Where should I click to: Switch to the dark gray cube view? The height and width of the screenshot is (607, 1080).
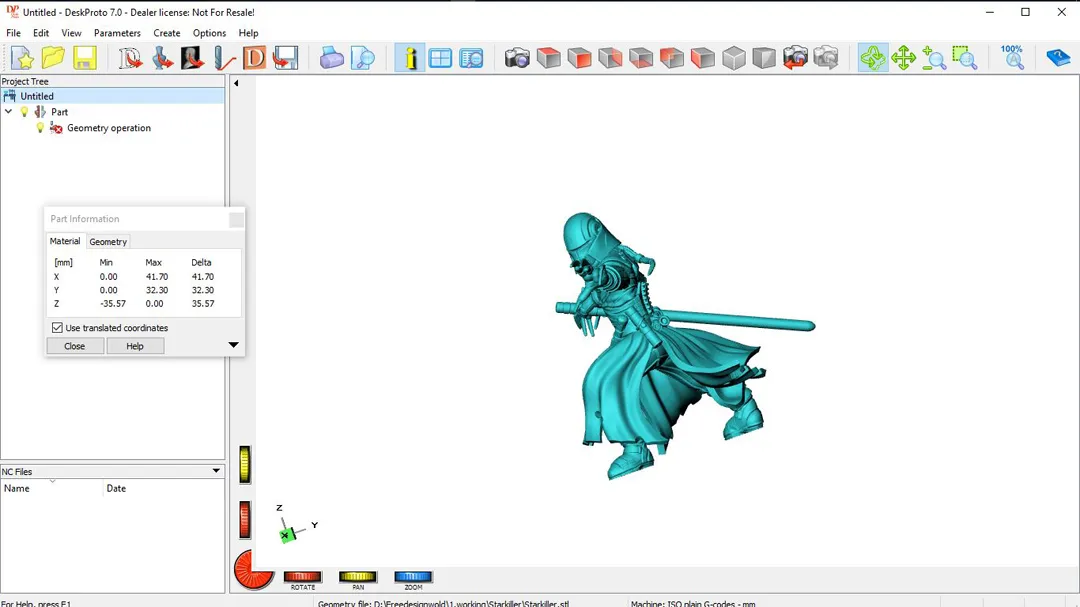[x=764, y=58]
